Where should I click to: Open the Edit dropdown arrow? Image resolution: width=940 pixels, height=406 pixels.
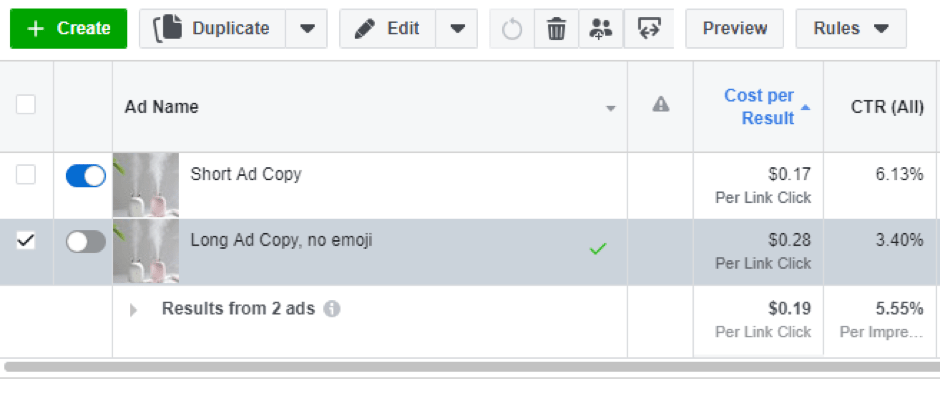(457, 29)
